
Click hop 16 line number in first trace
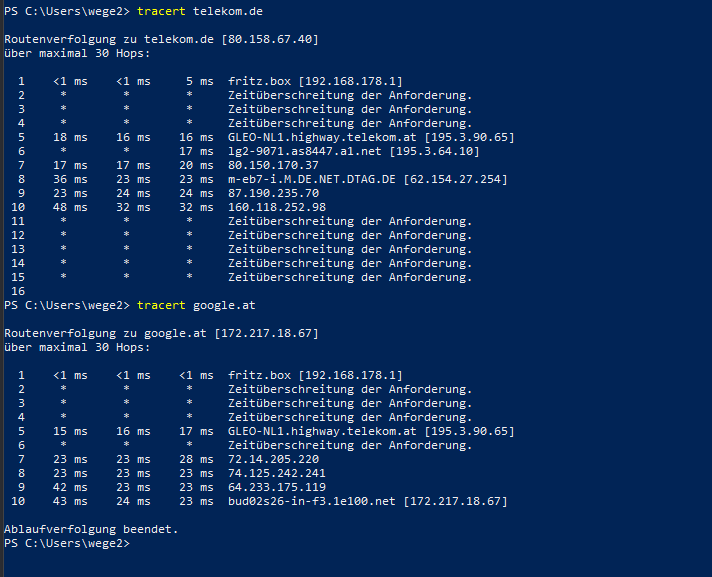click(18, 291)
